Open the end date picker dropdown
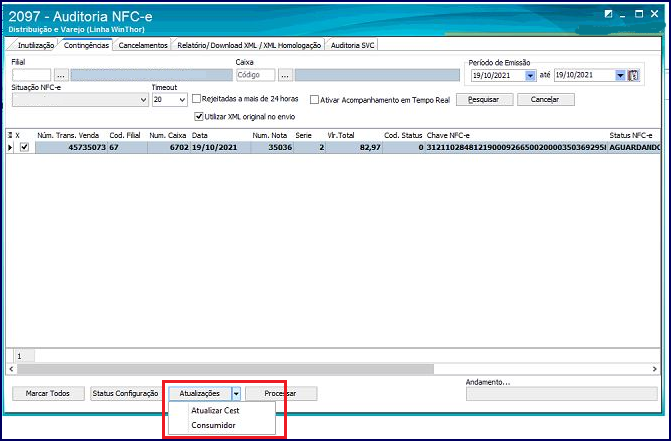Viewport: 671px width, 441px height. point(620,75)
